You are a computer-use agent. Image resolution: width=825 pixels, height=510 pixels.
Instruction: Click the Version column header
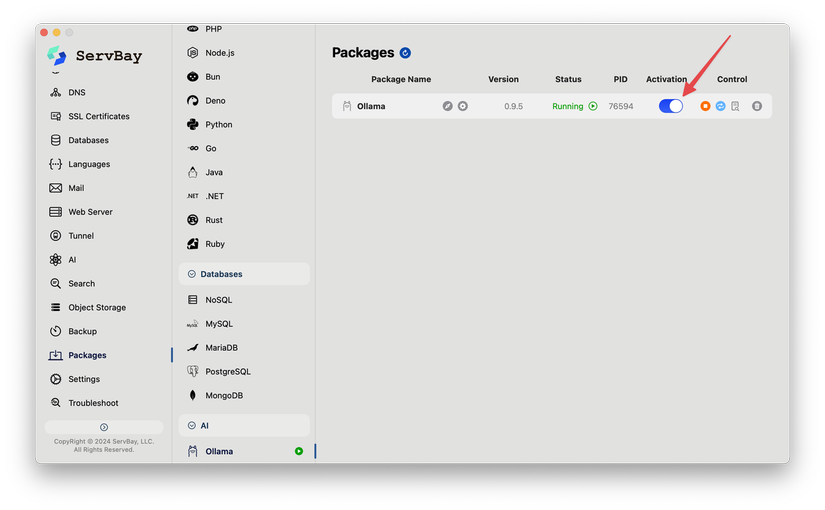tap(503, 79)
